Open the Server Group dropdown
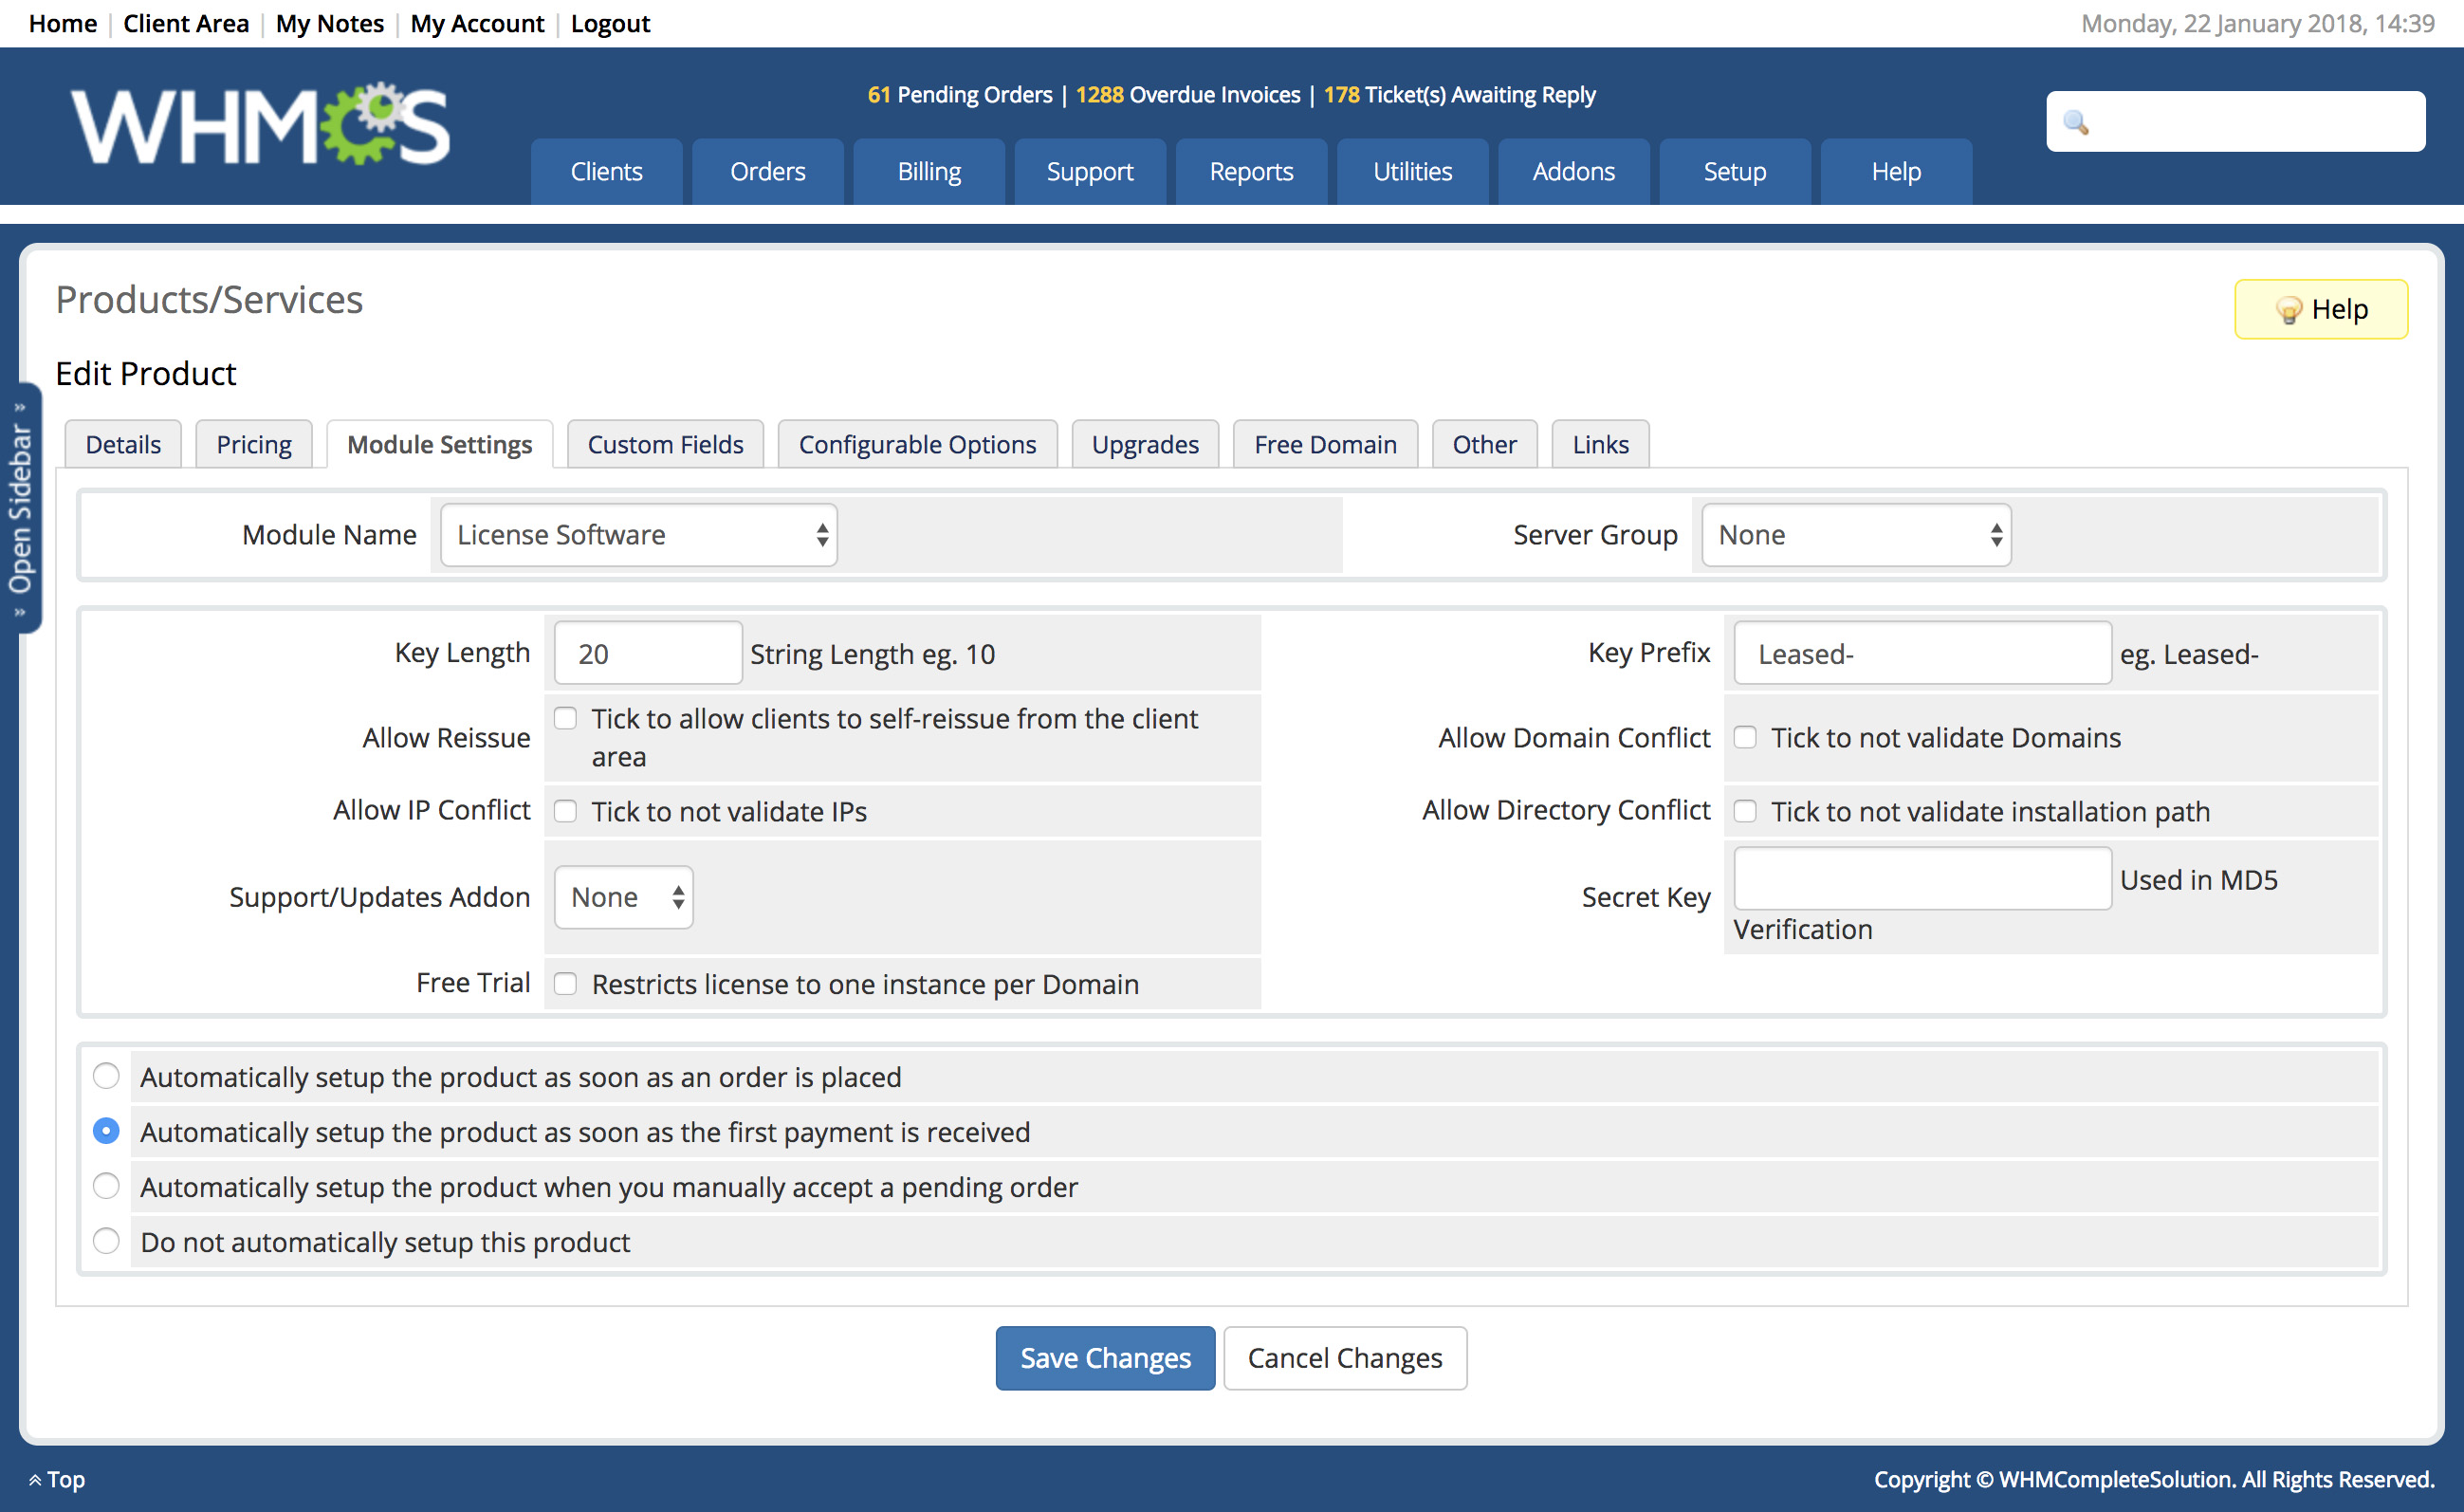The width and height of the screenshot is (2464, 1512). pos(1855,535)
